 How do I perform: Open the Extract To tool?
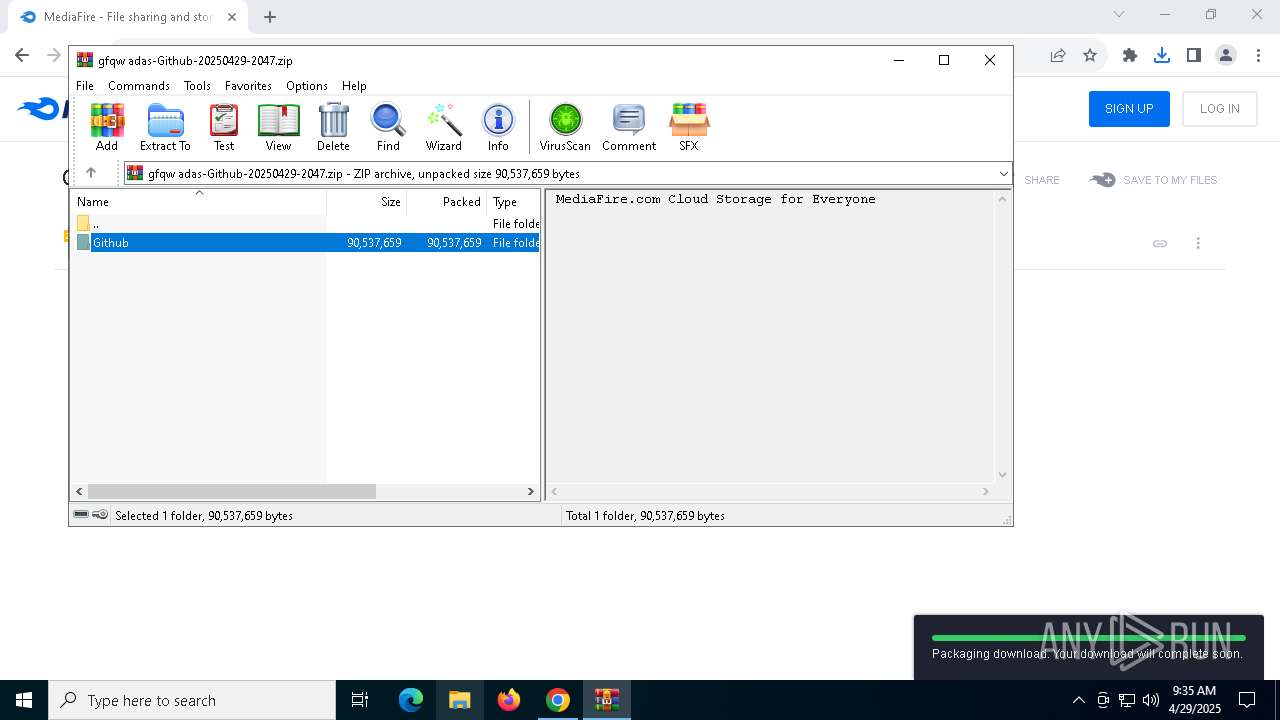coord(165,127)
